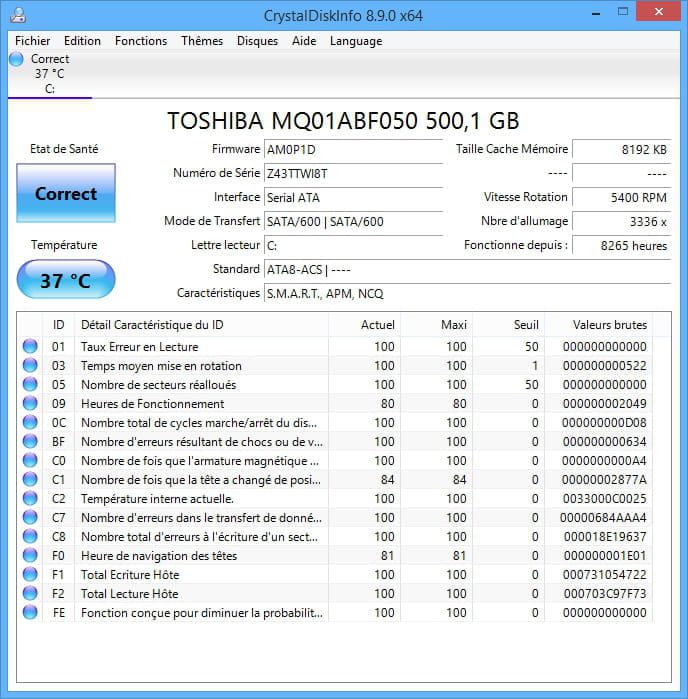Select the Total Ecriture Hôte row
This screenshot has width=688, height=699.
click(x=335, y=575)
